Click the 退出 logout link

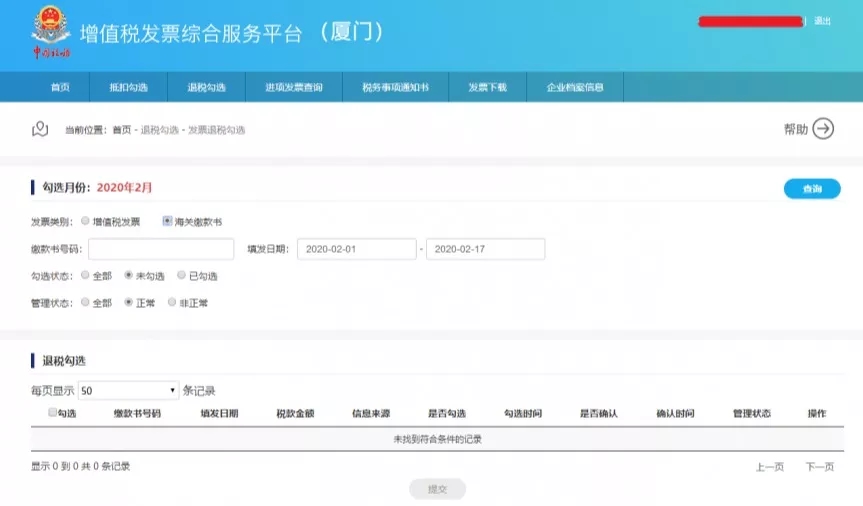(822, 21)
